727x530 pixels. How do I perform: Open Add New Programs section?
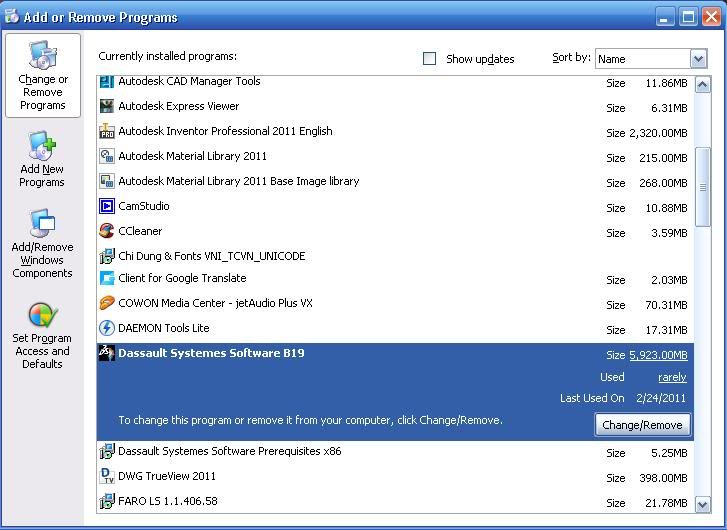coord(42,159)
